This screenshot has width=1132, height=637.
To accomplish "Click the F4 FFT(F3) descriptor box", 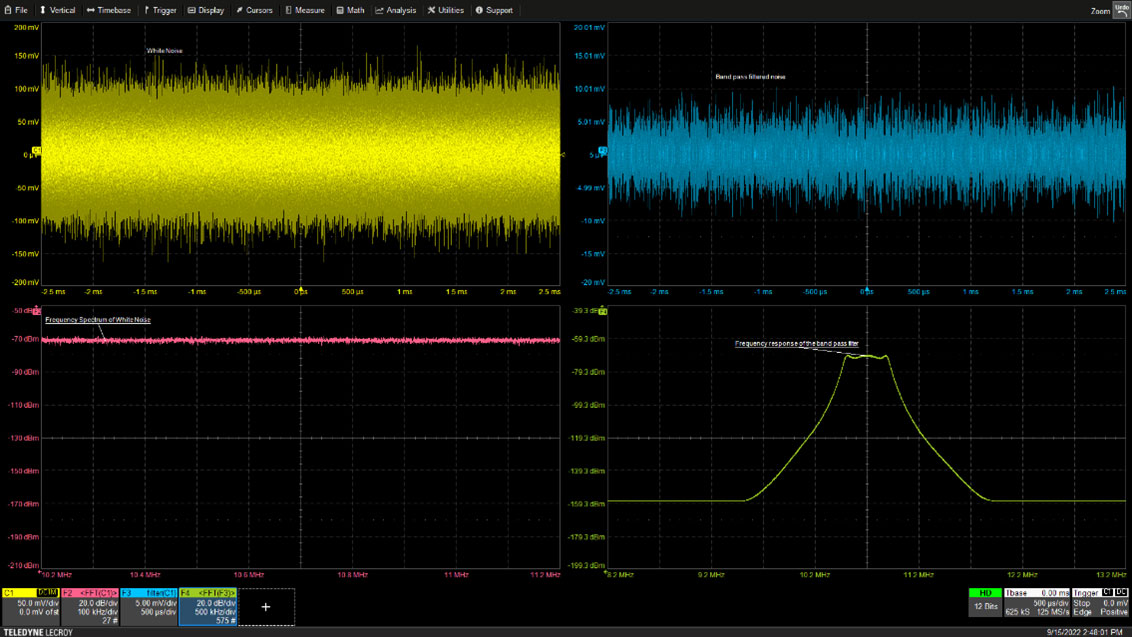I will tap(208, 606).
